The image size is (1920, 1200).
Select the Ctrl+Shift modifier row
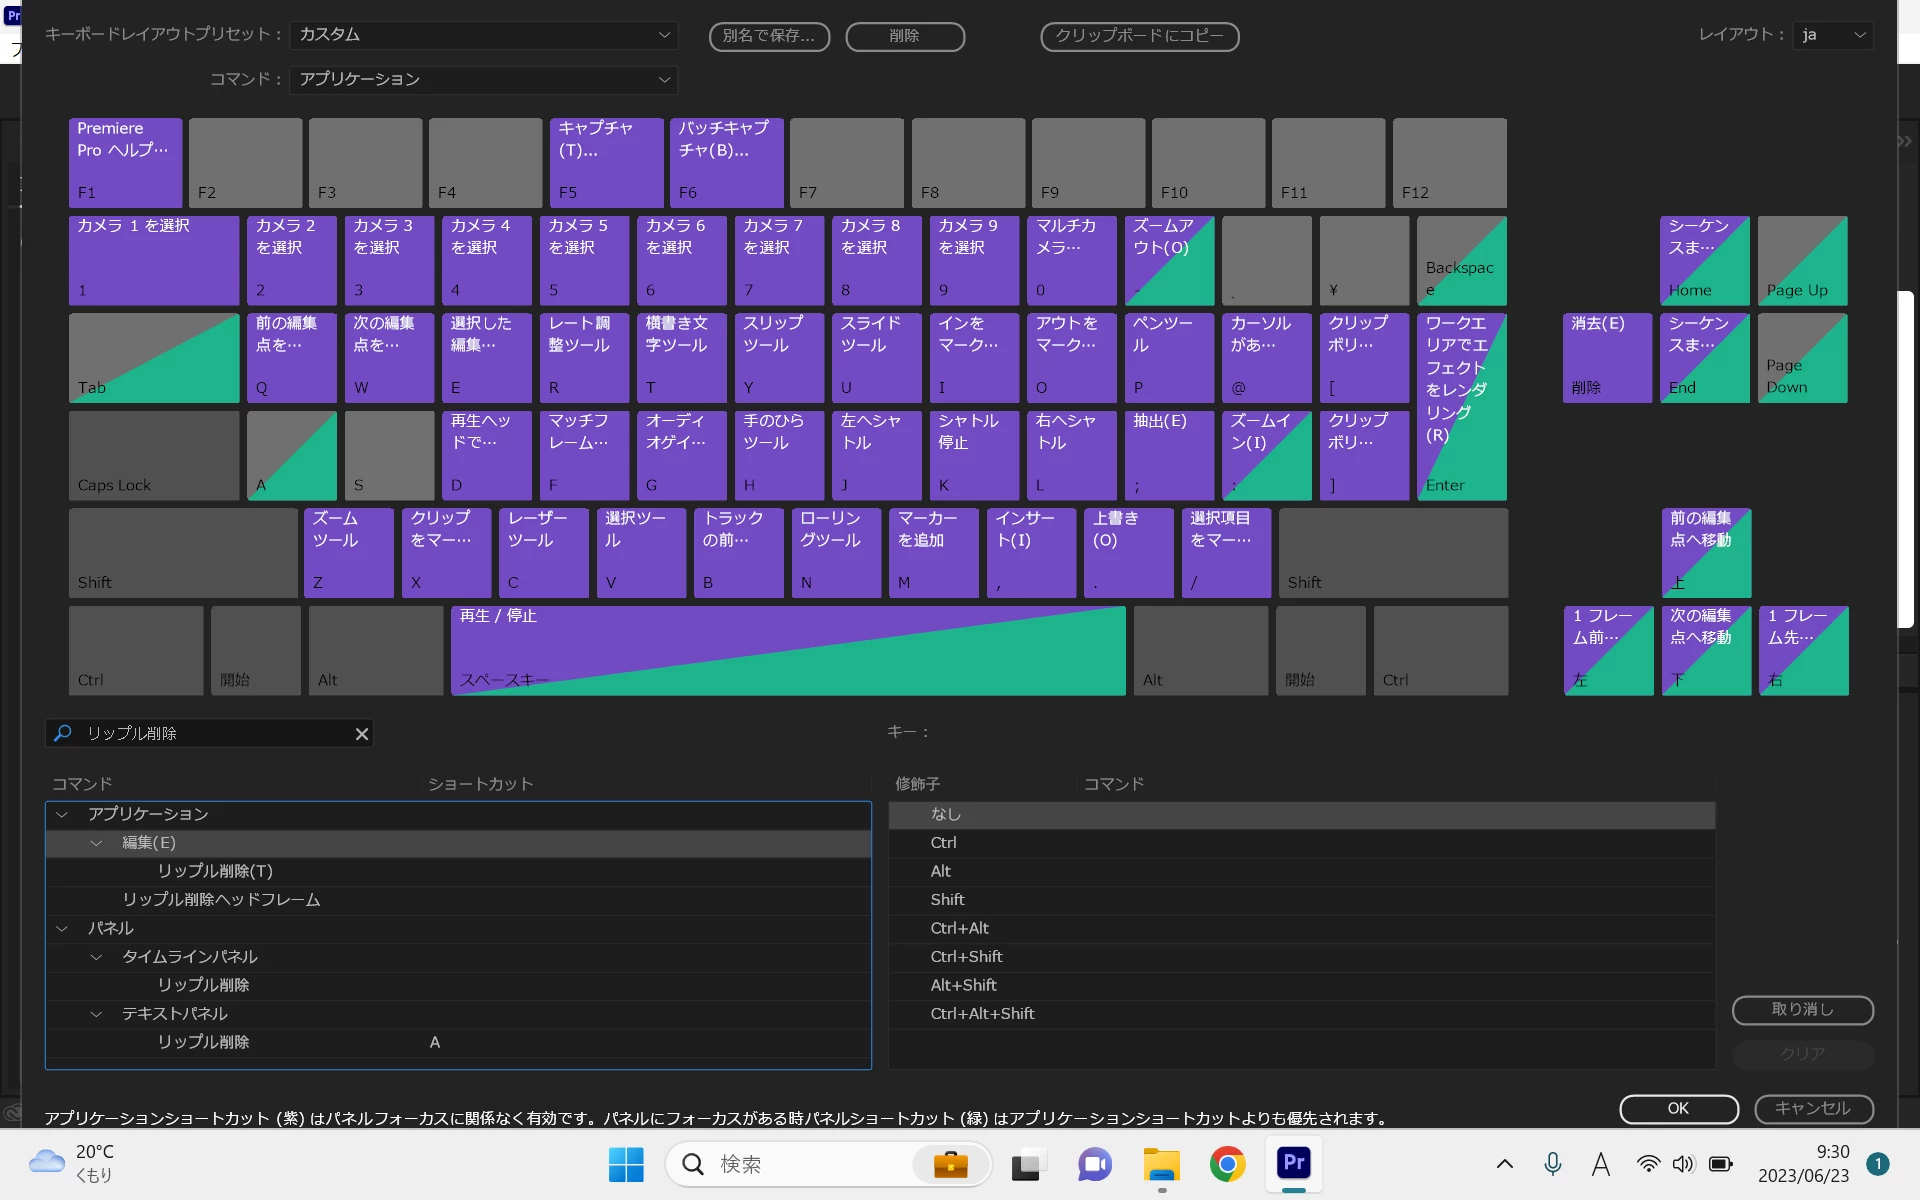point(966,957)
